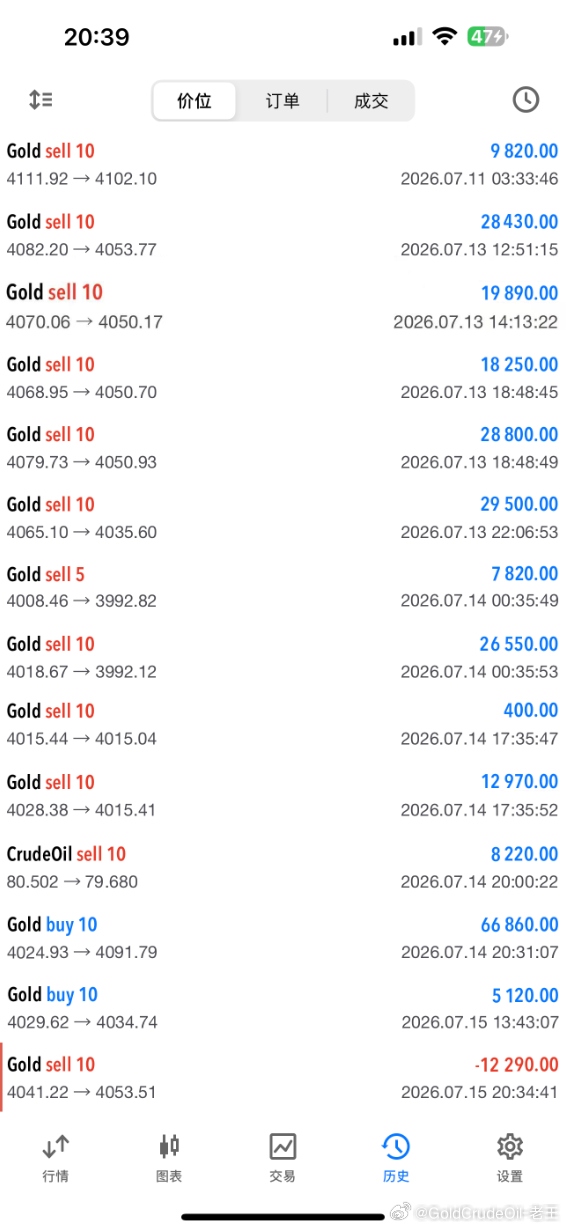Switch to the 成交 segment
Viewport: 566px width, 1227px height.
tap(371, 101)
